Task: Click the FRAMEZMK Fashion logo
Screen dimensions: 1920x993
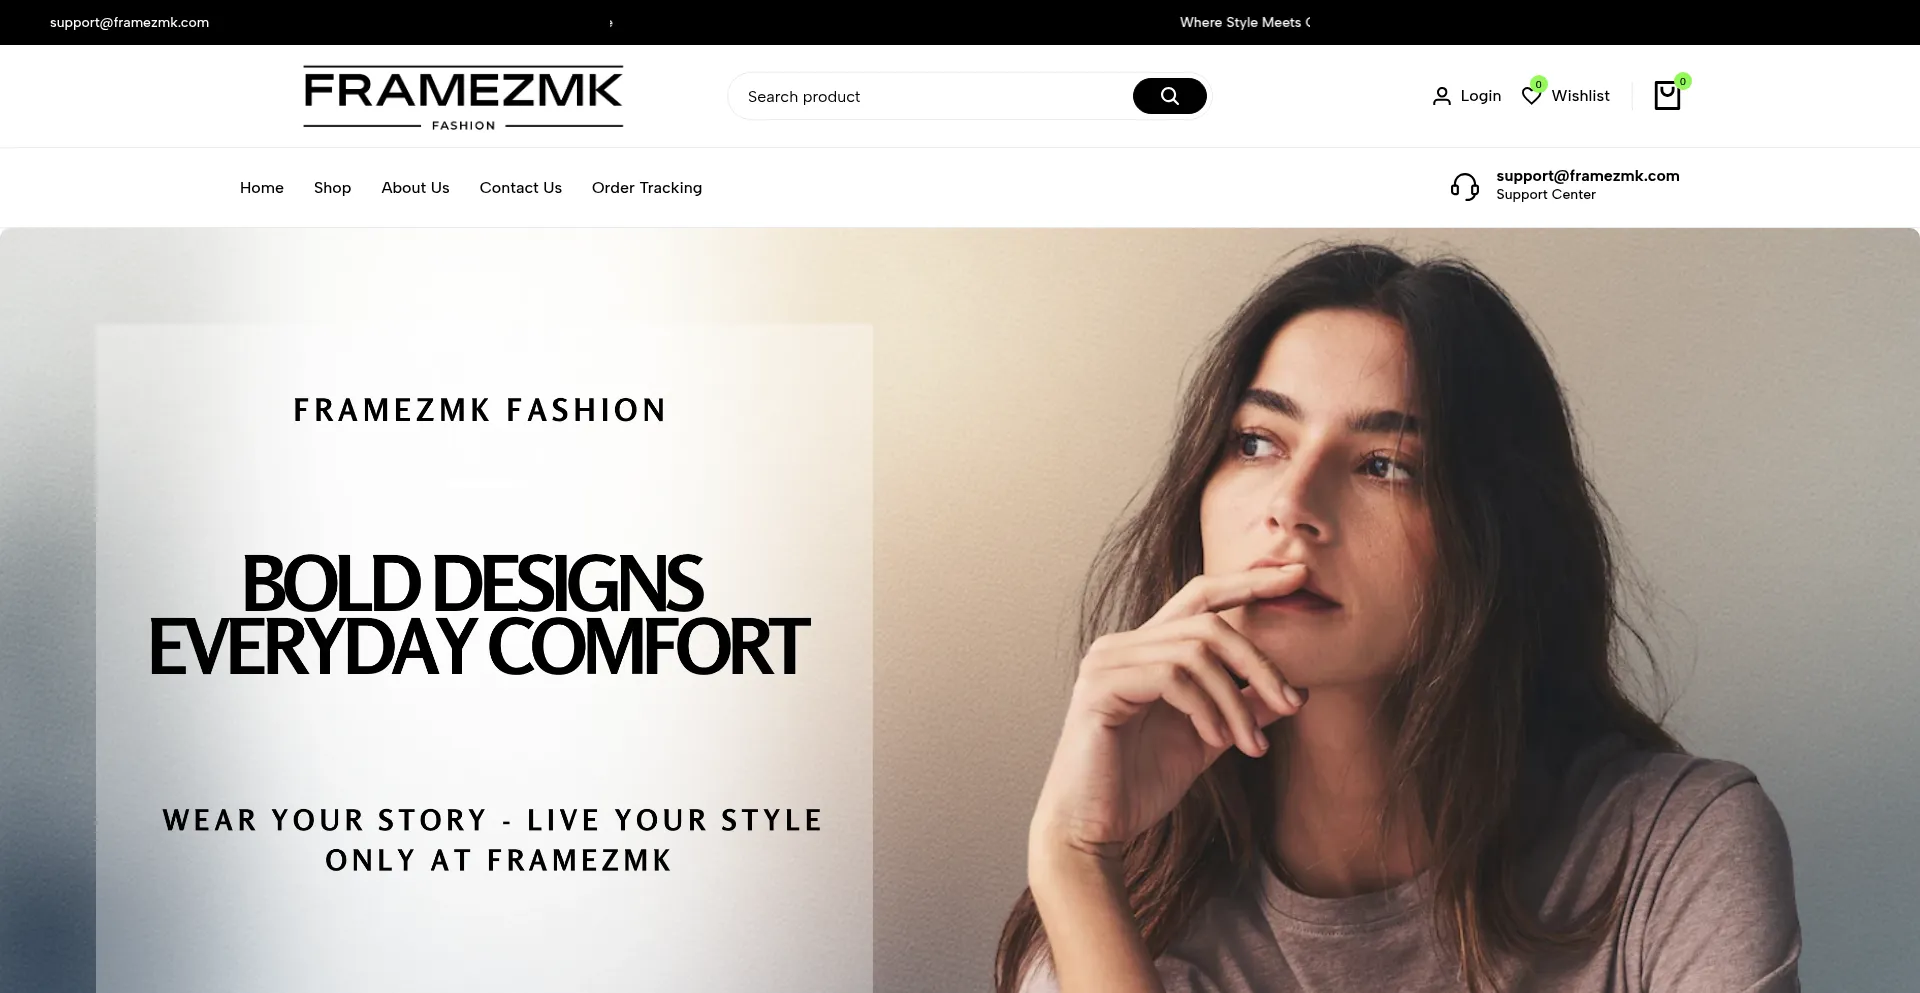Action: point(463,98)
